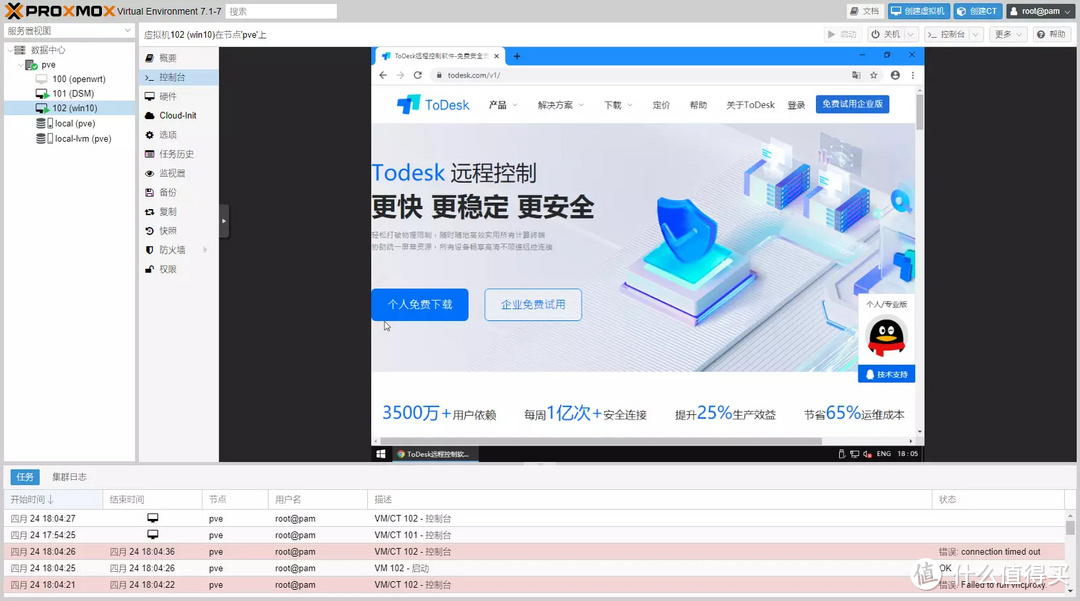Select local-lvm (pve) storage
This screenshot has width=1080, height=601.
[83, 139]
